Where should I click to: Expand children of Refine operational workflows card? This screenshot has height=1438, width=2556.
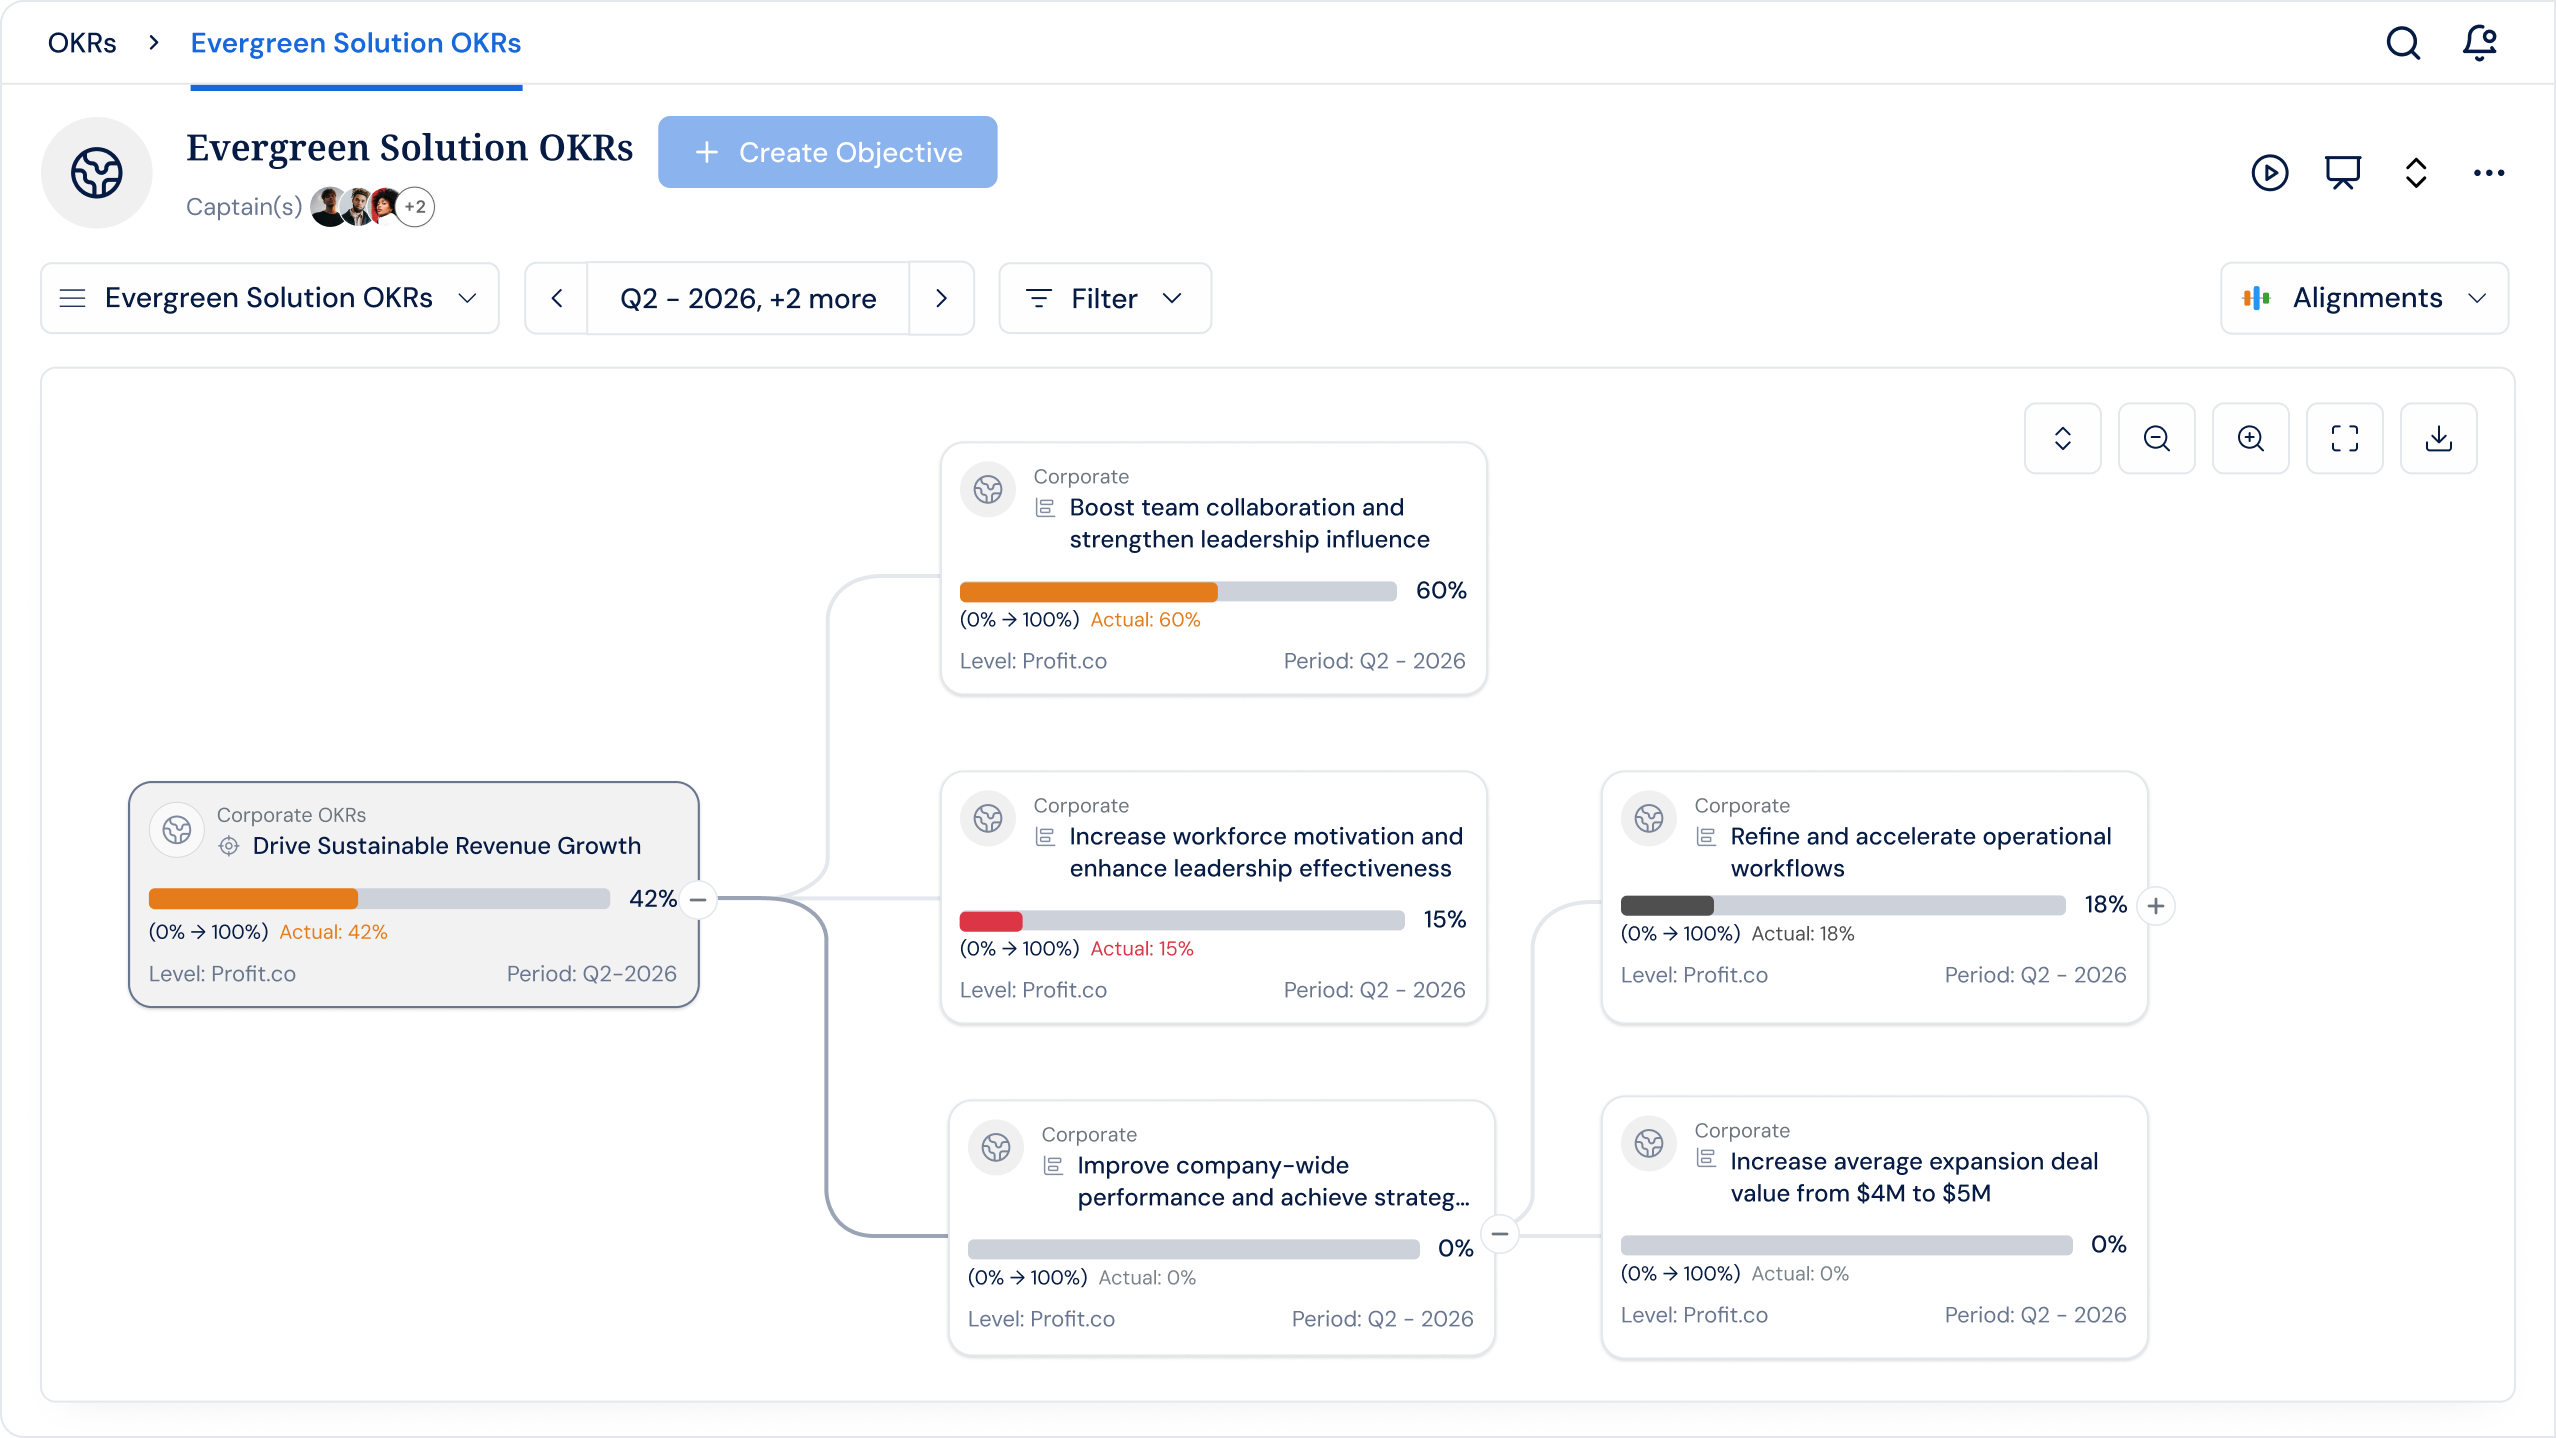click(2156, 906)
